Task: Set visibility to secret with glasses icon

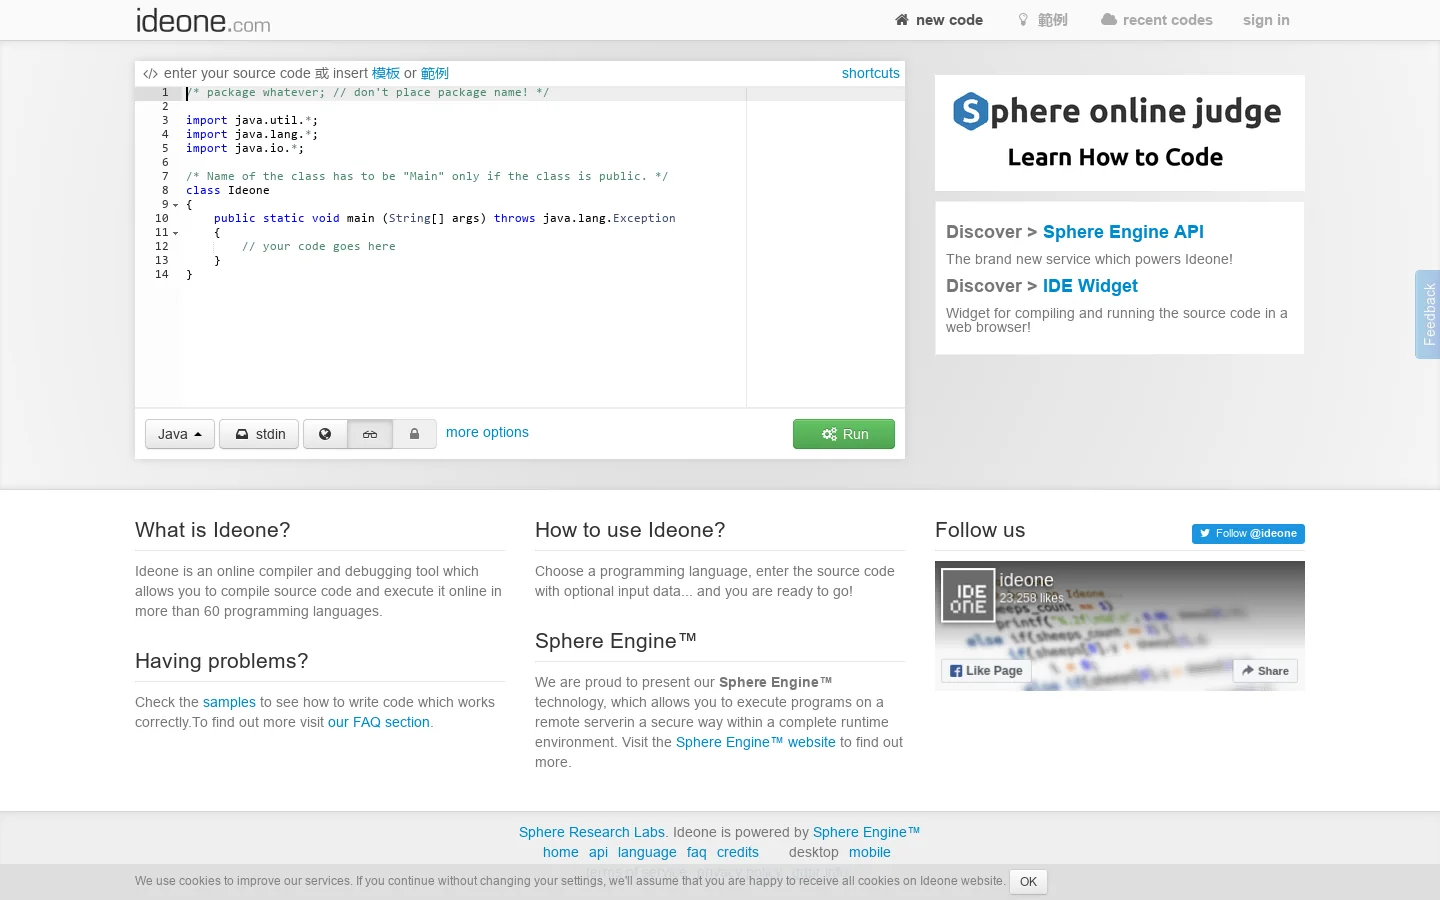Action: 370,434
